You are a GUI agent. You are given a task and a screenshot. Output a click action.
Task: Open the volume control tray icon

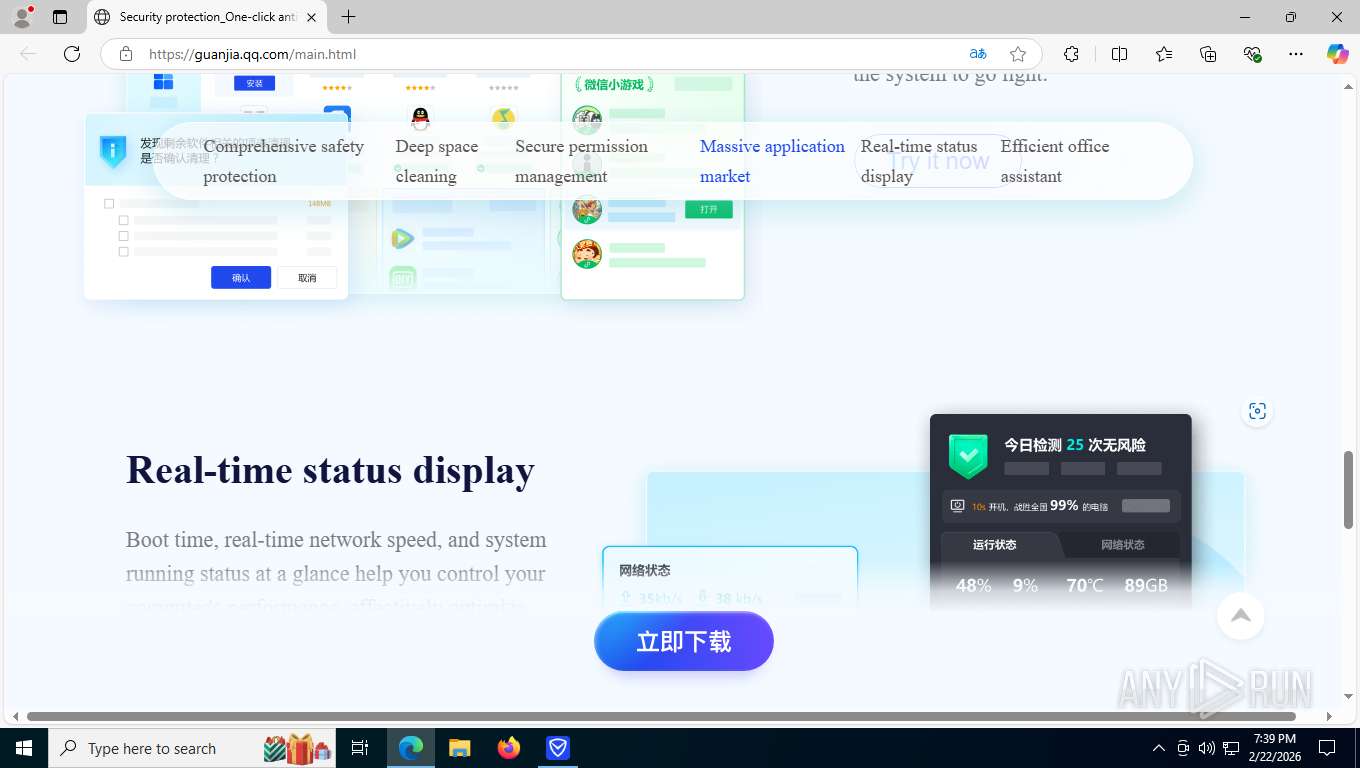pos(1207,748)
